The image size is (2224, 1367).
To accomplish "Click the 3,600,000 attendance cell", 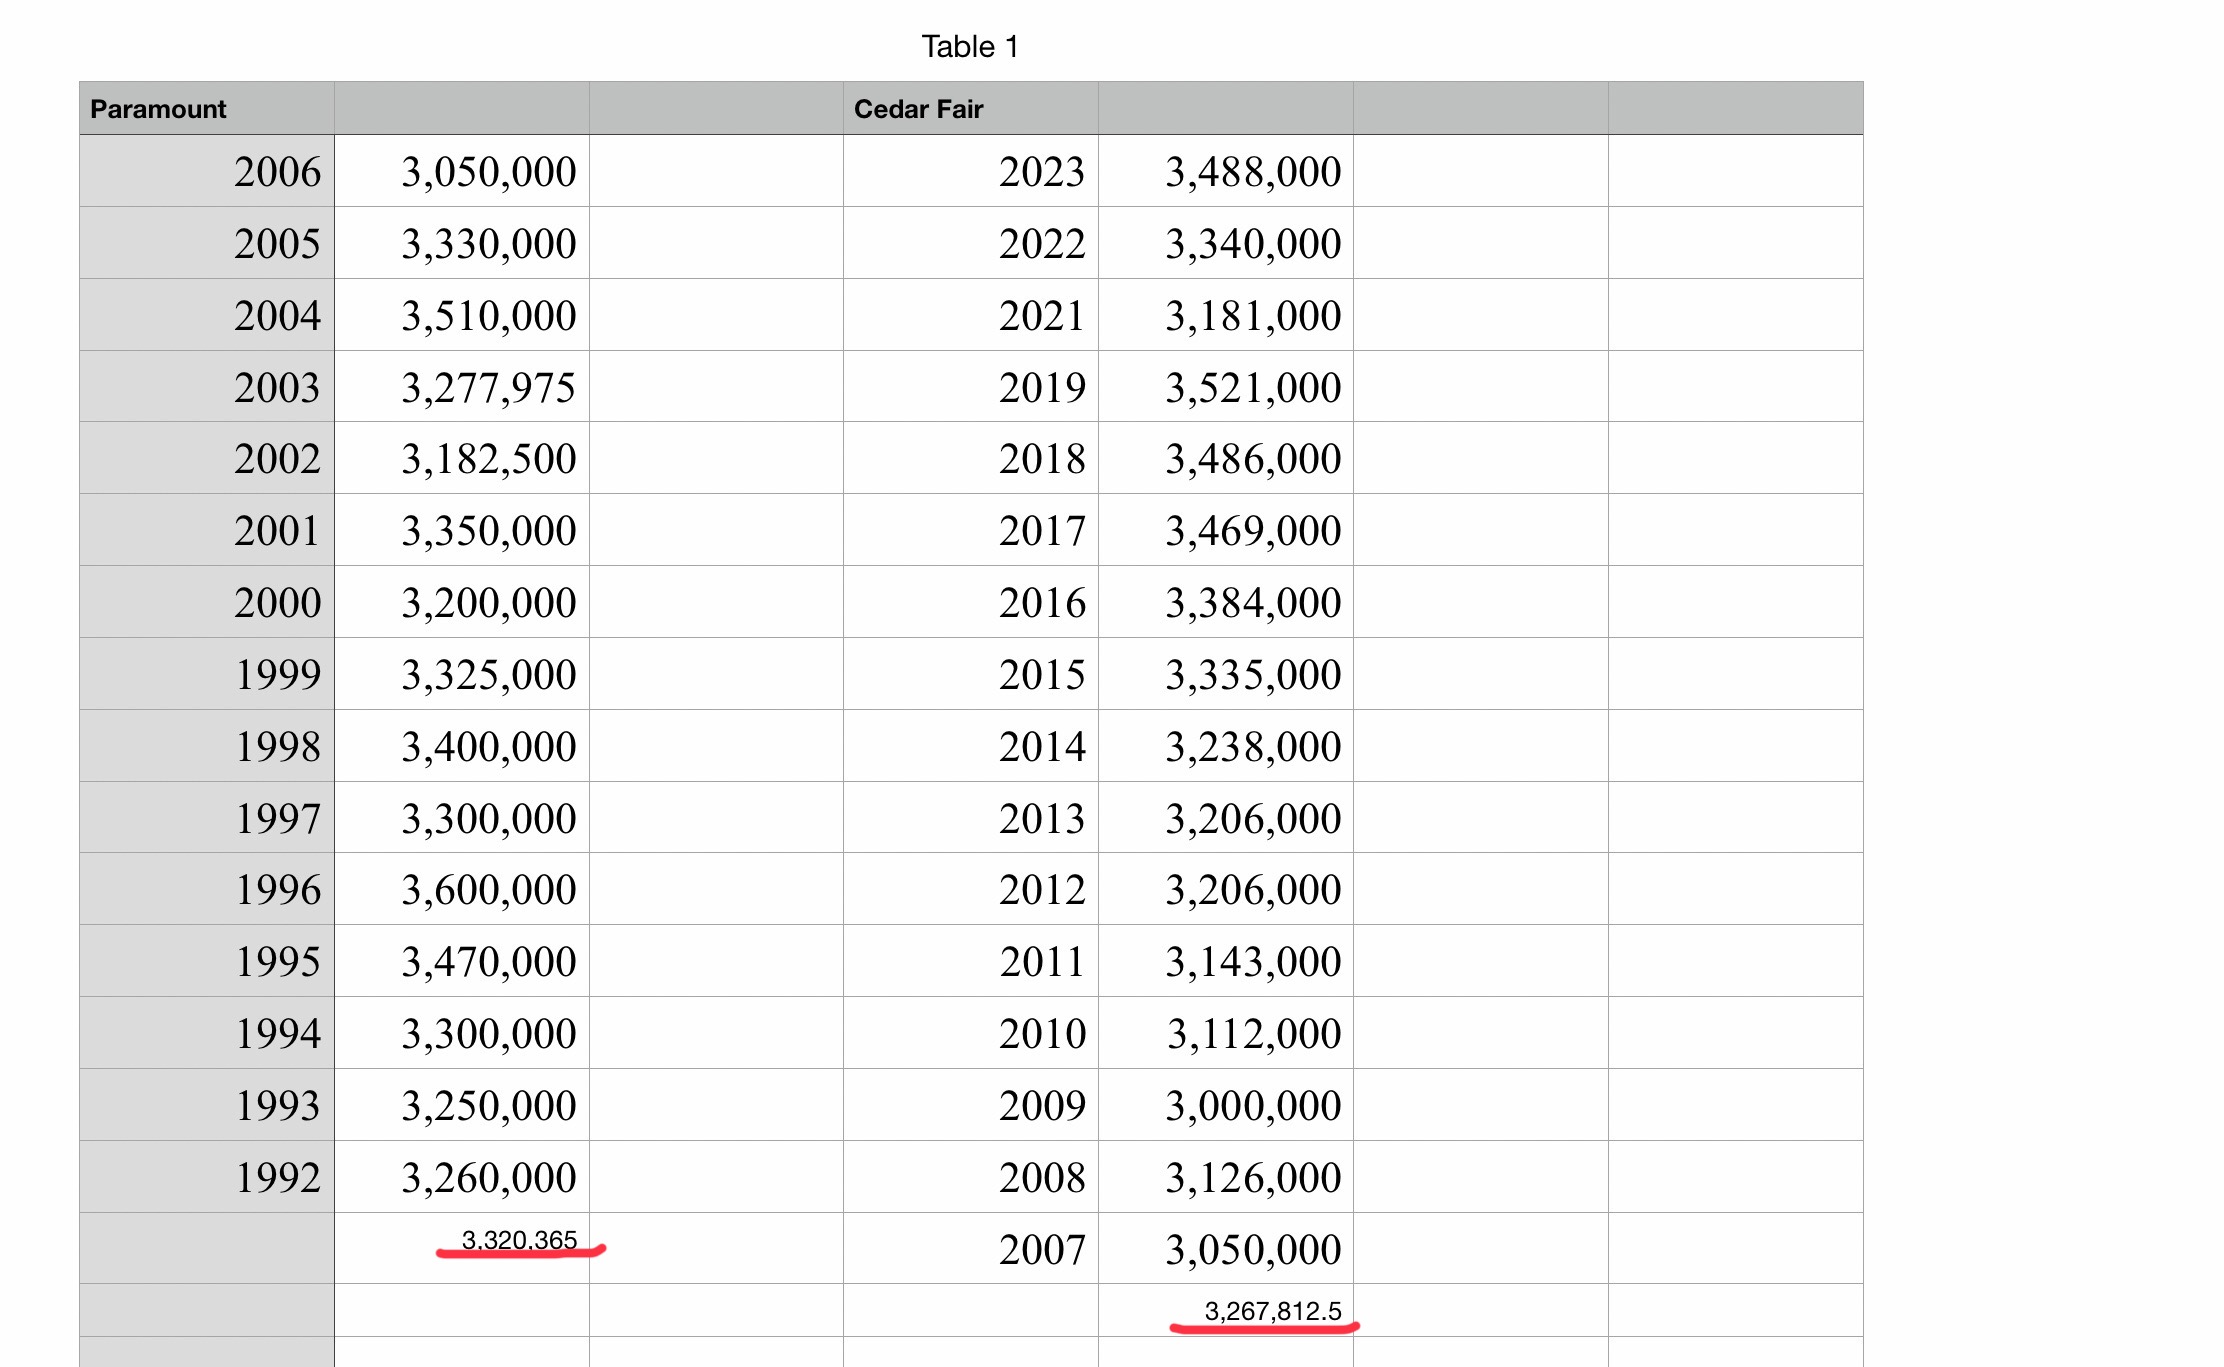I will pos(462,889).
